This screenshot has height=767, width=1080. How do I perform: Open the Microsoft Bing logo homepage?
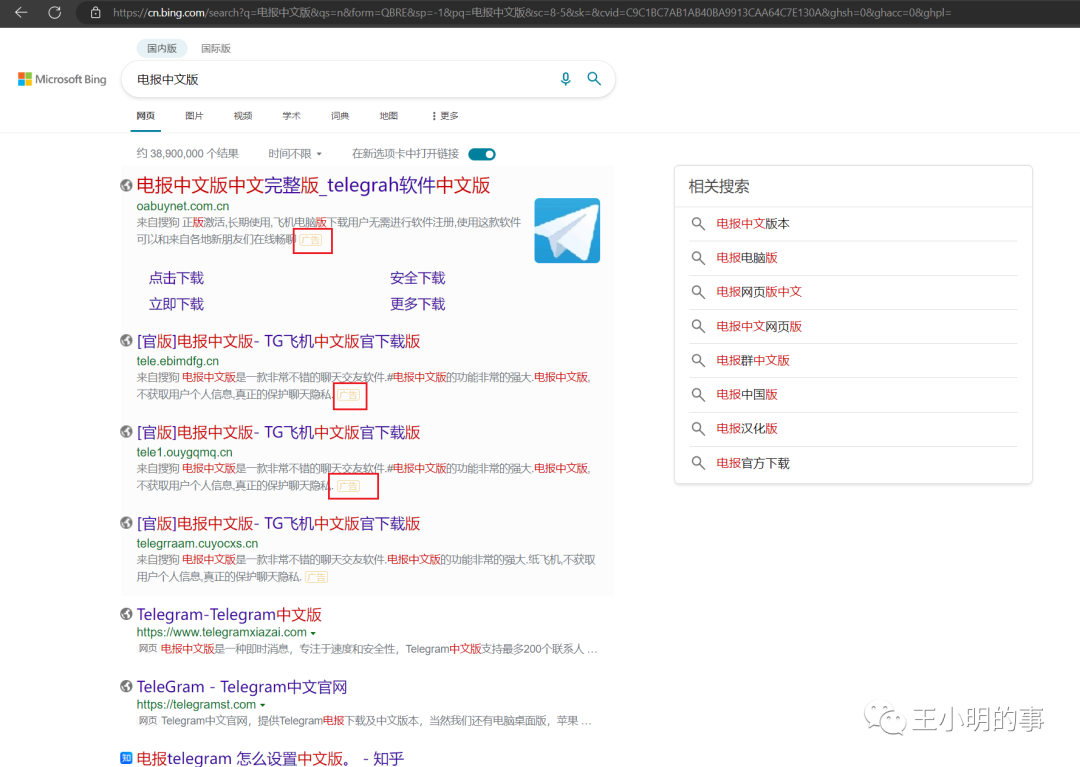[x=62, y=79]
